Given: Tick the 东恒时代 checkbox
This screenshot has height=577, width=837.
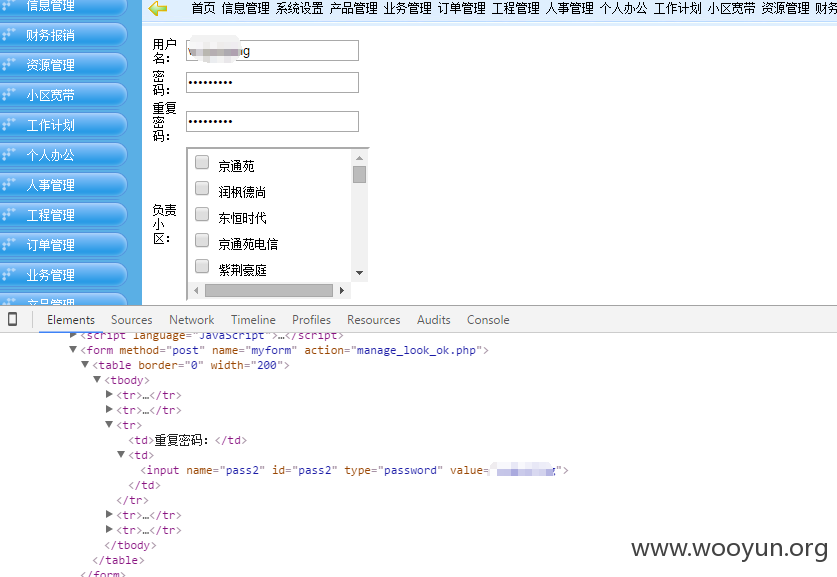Looking at the screenshot, I should coord(202,214).
